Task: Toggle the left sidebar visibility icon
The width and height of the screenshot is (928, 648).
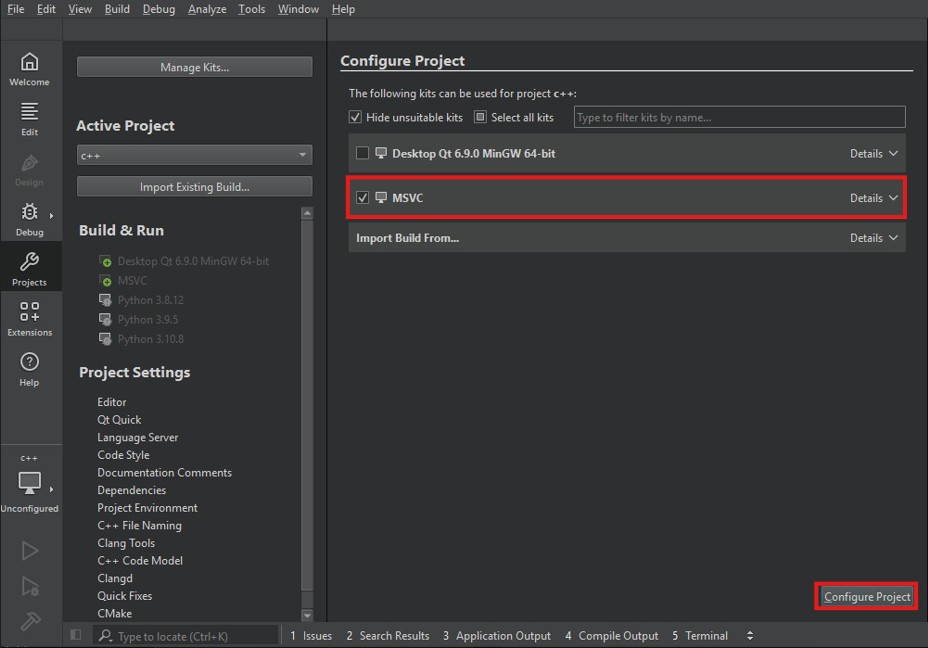Action: [76, 635]
